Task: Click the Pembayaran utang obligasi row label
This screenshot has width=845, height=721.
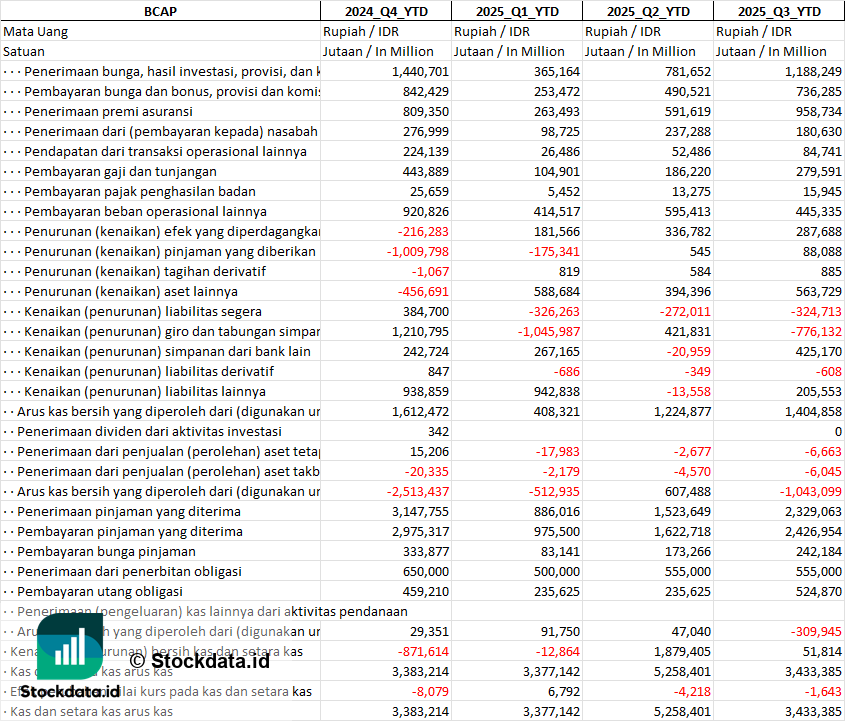Action: coord(103,591)
